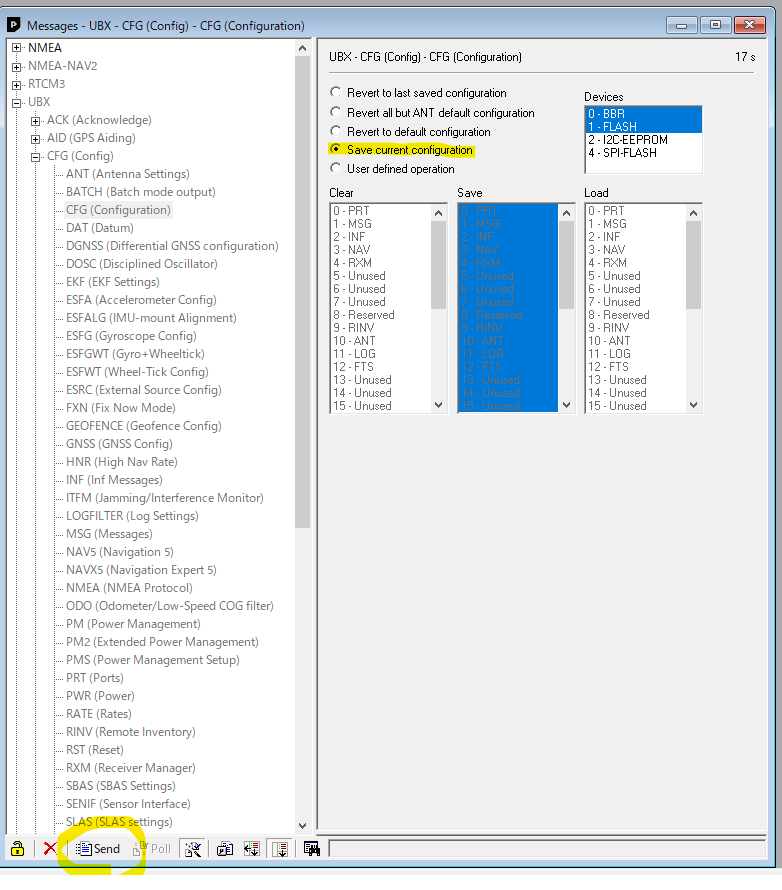Viewport: 782px width, 890px height.
Task: Click the Load list scrollbar thumb
Action: (x=693, y=265)
